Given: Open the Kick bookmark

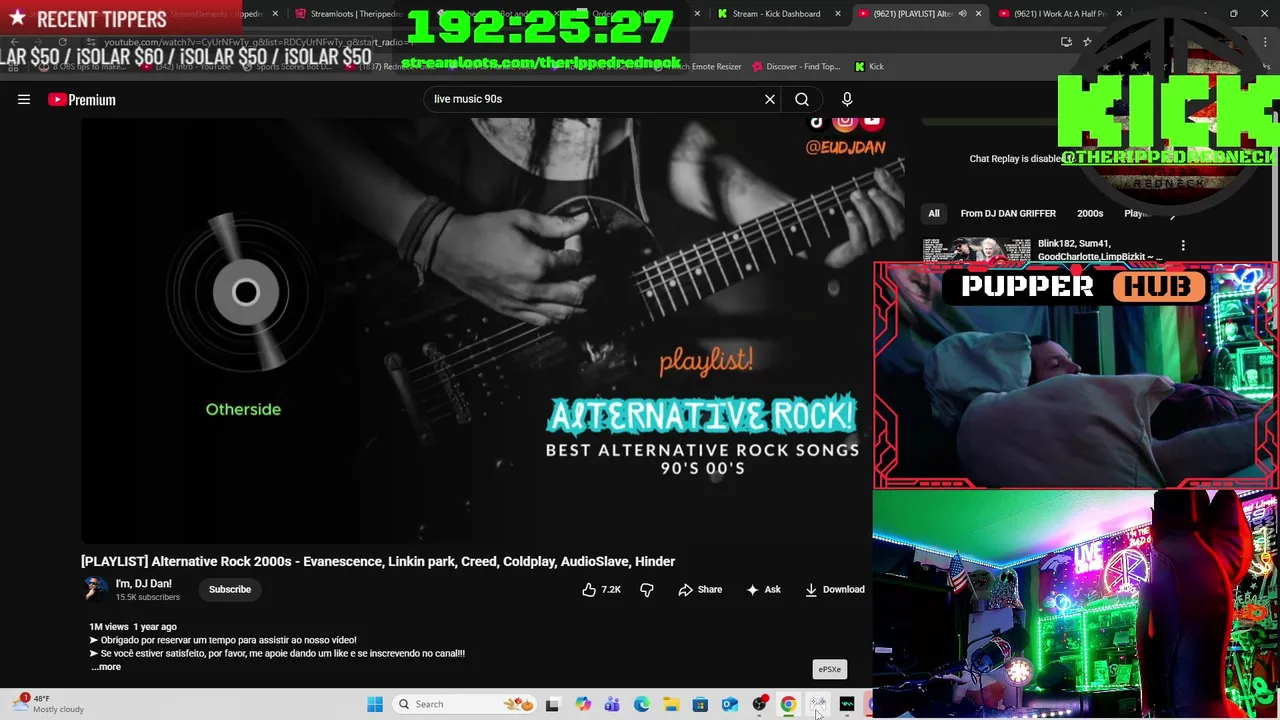Looking at the screenshot, I should click(x=869, y=66).
